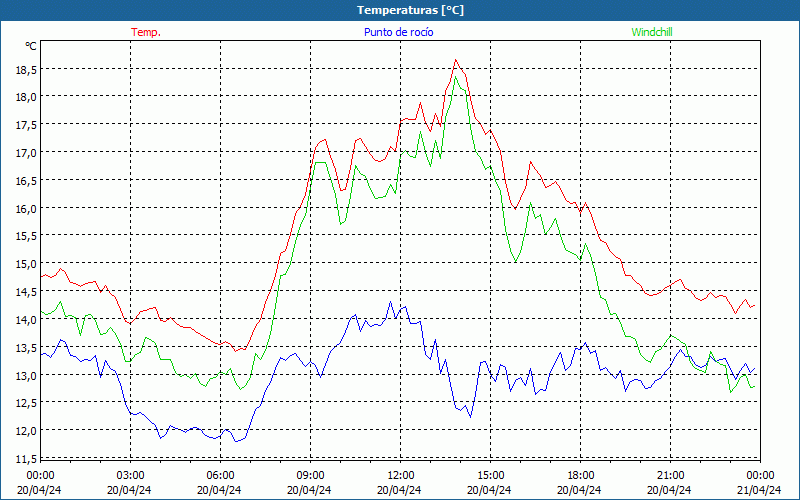Click the "06:00" time label on the x-axis
The height and width of the screenshot is (500, 800).
[220, 476]
